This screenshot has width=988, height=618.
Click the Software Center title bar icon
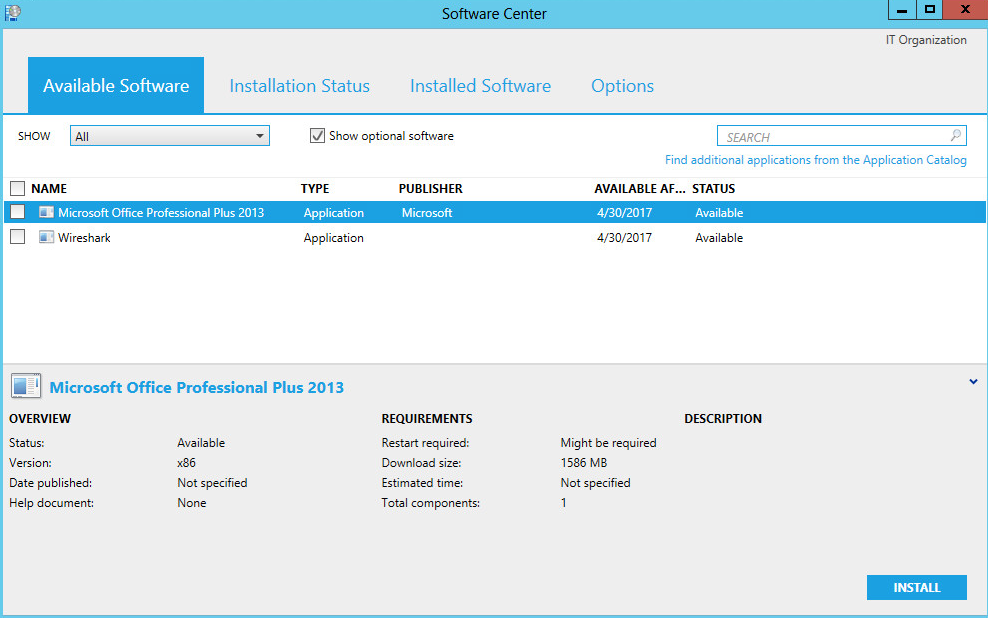(13, 13)
